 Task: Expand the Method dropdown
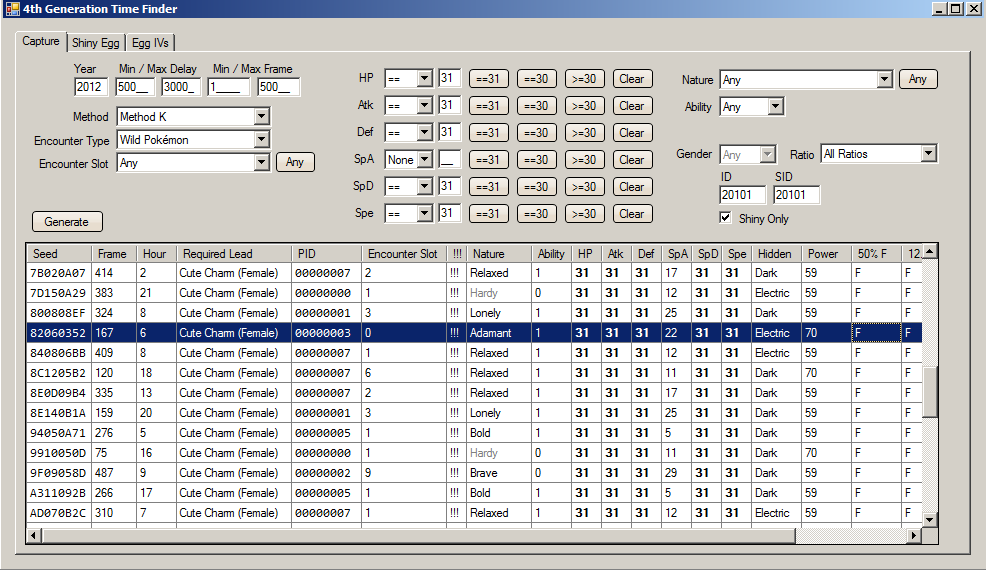point(262,116)
